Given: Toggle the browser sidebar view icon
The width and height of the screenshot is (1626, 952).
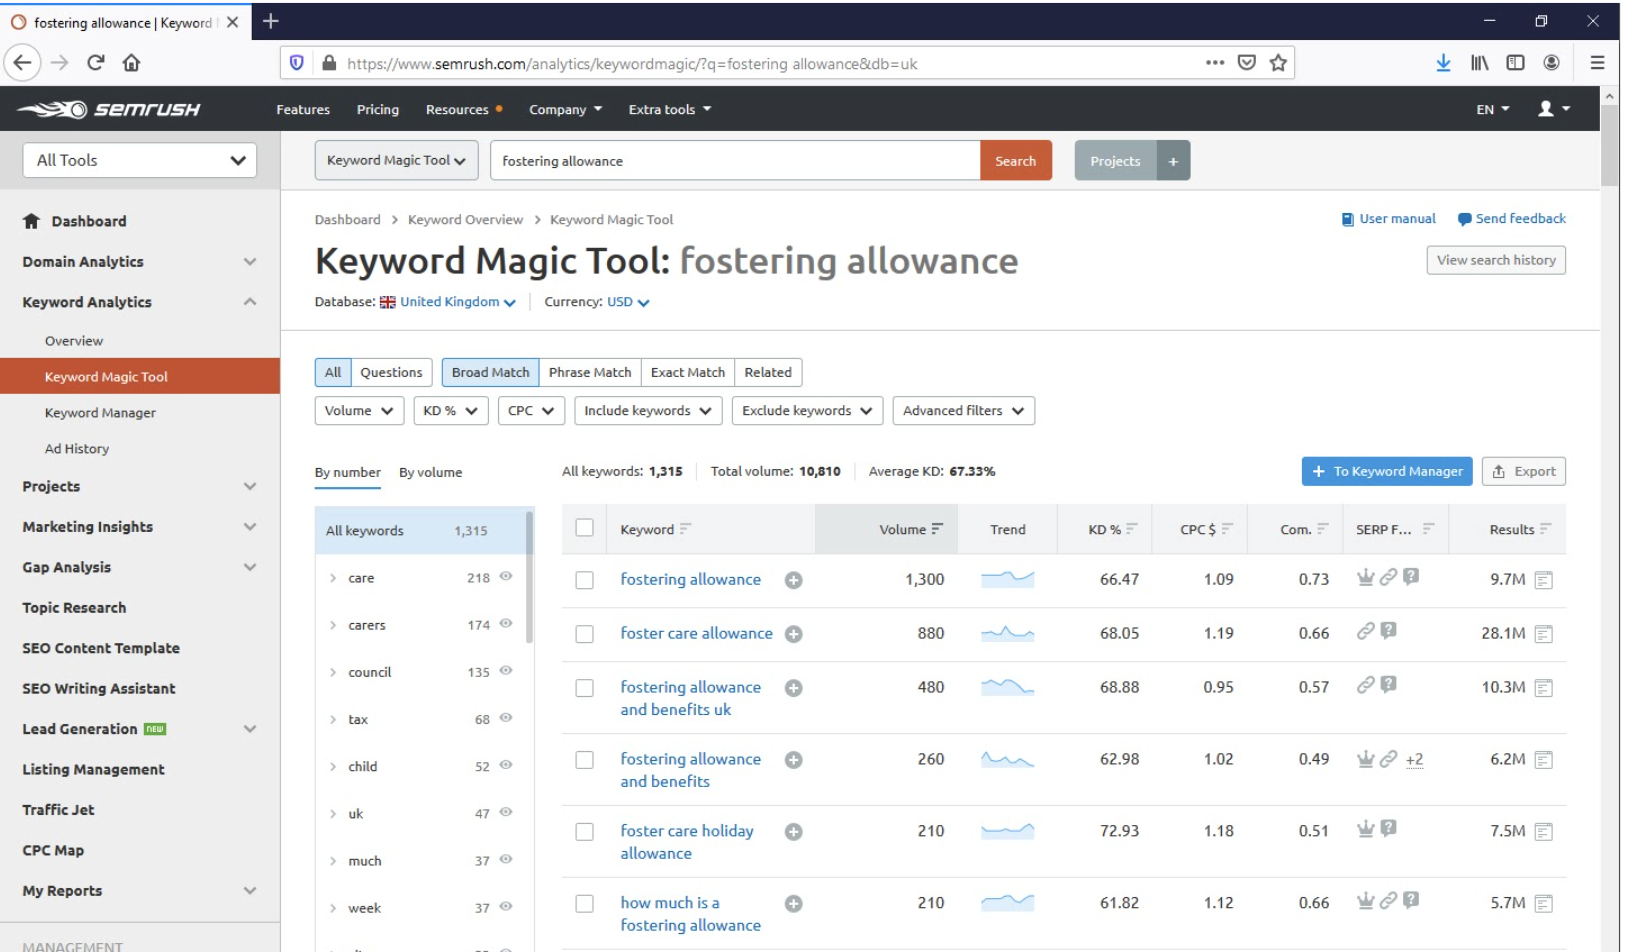Looking at the screenshot, I should click(x=1515, y=63).
